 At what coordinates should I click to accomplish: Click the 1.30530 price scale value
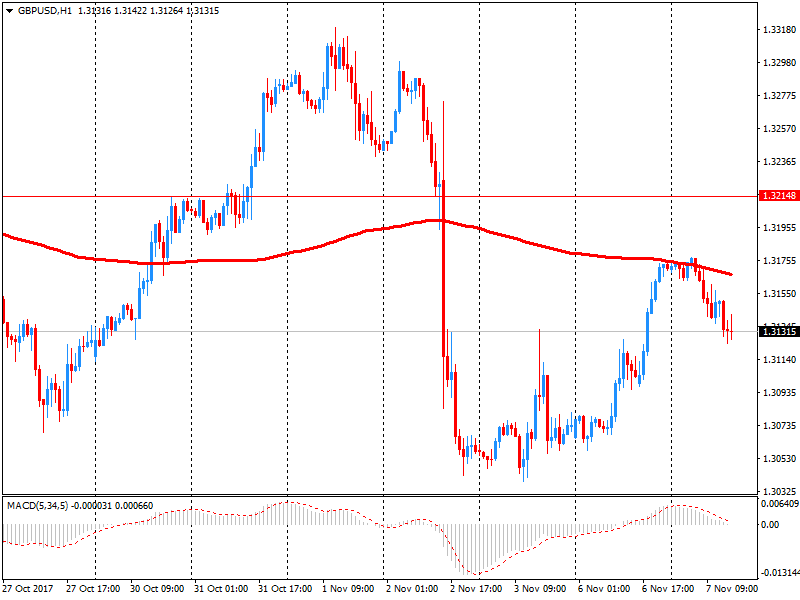point(779,459)
